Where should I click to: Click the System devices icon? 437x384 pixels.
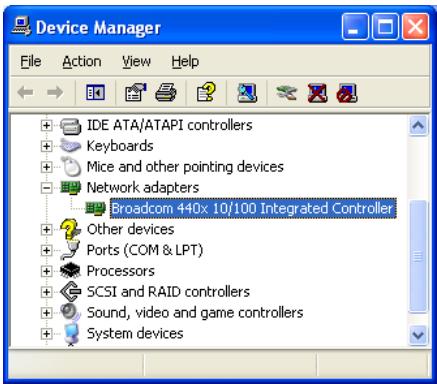(x=71, y=334)
